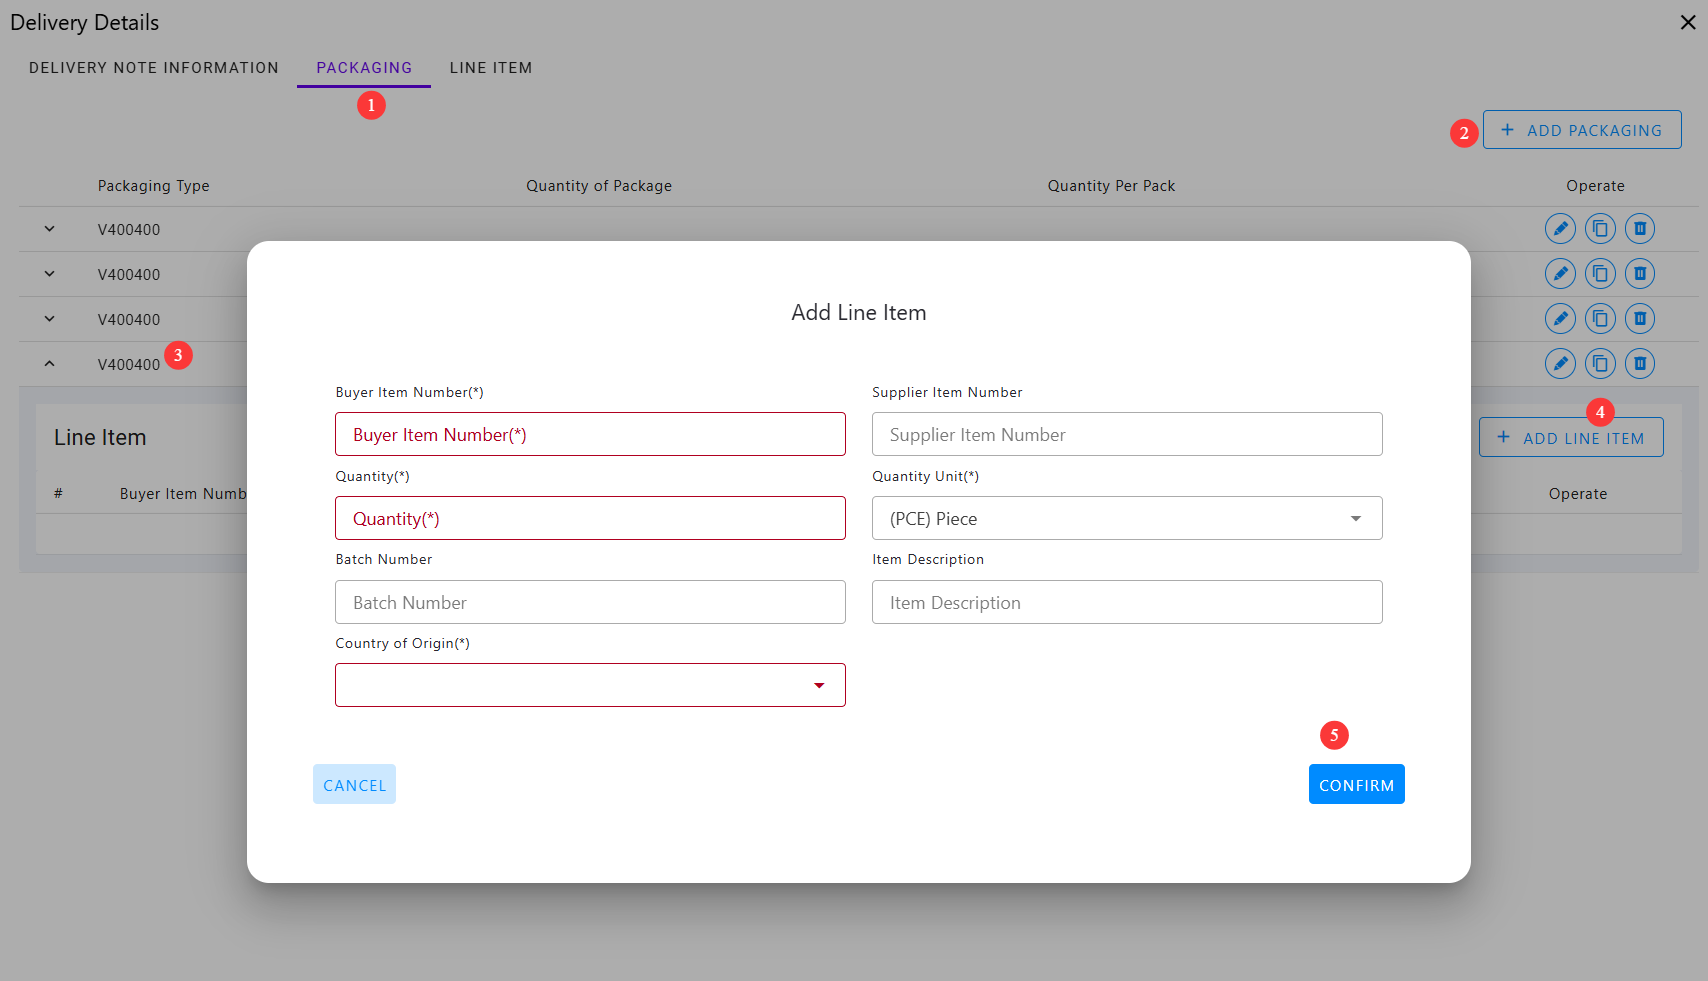Viewport: 1708px width, 981px height.
Task: Close the Delivery Details window
Action: [x=1687, y=22]
